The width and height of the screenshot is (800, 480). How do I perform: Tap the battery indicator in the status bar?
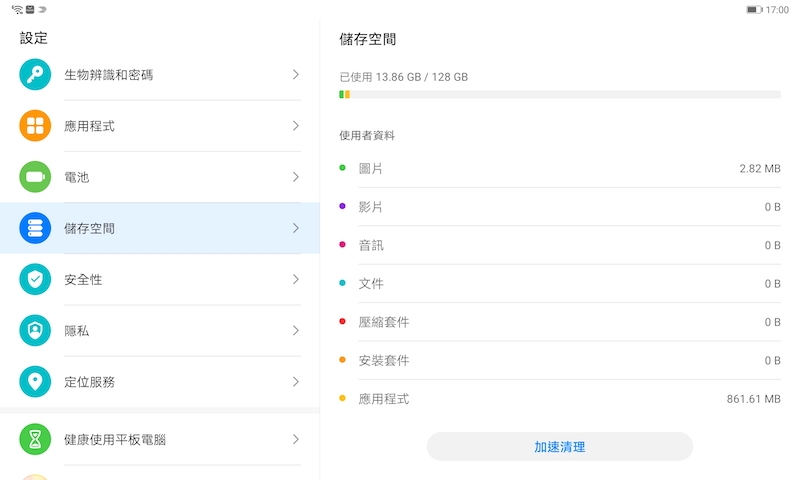coord(754,10)
